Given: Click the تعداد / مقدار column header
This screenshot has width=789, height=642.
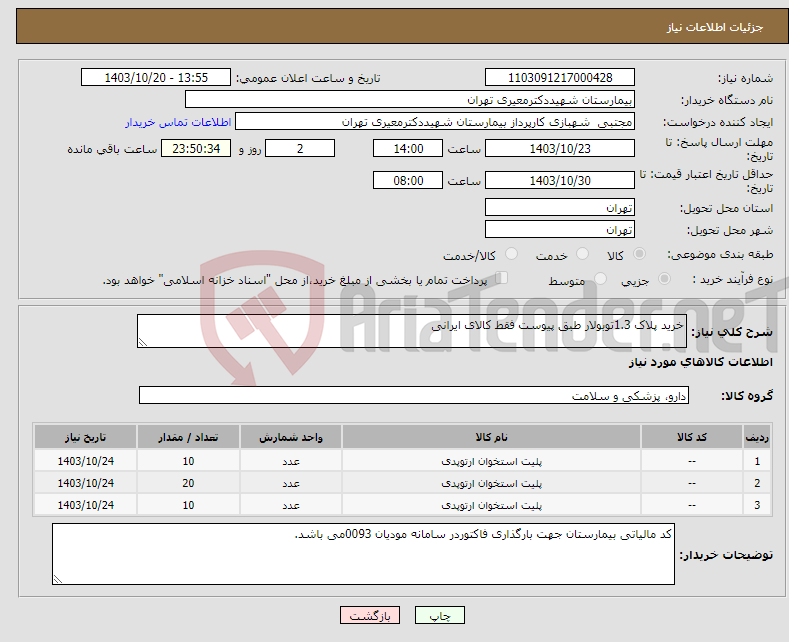Looking at the screenshot, I should click(188, 437).
